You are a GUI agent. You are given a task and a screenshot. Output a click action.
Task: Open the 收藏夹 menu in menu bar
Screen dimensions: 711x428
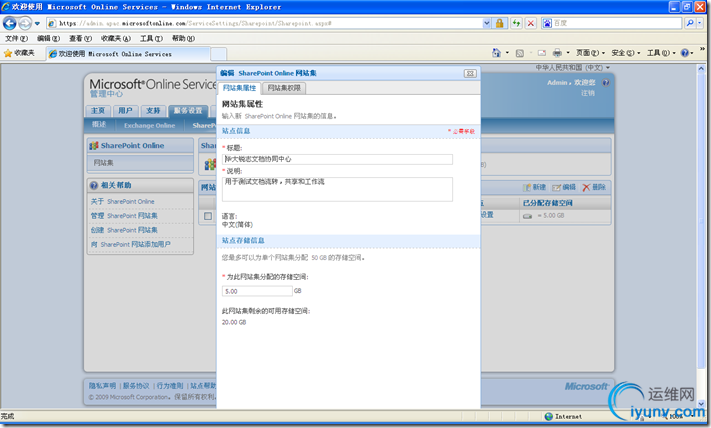(116, 39)
